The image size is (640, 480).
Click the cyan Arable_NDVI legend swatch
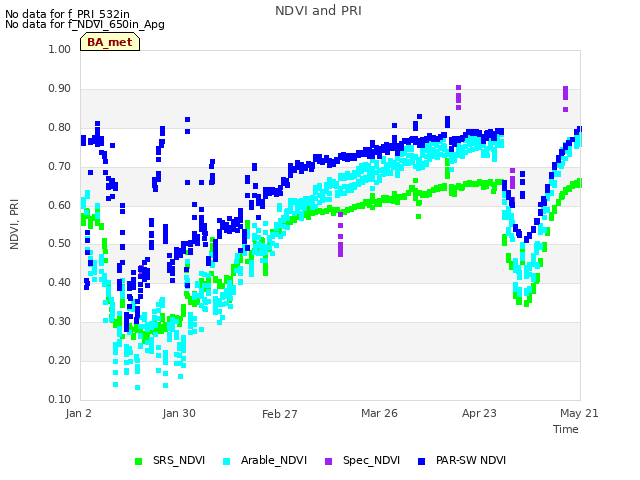227,461
